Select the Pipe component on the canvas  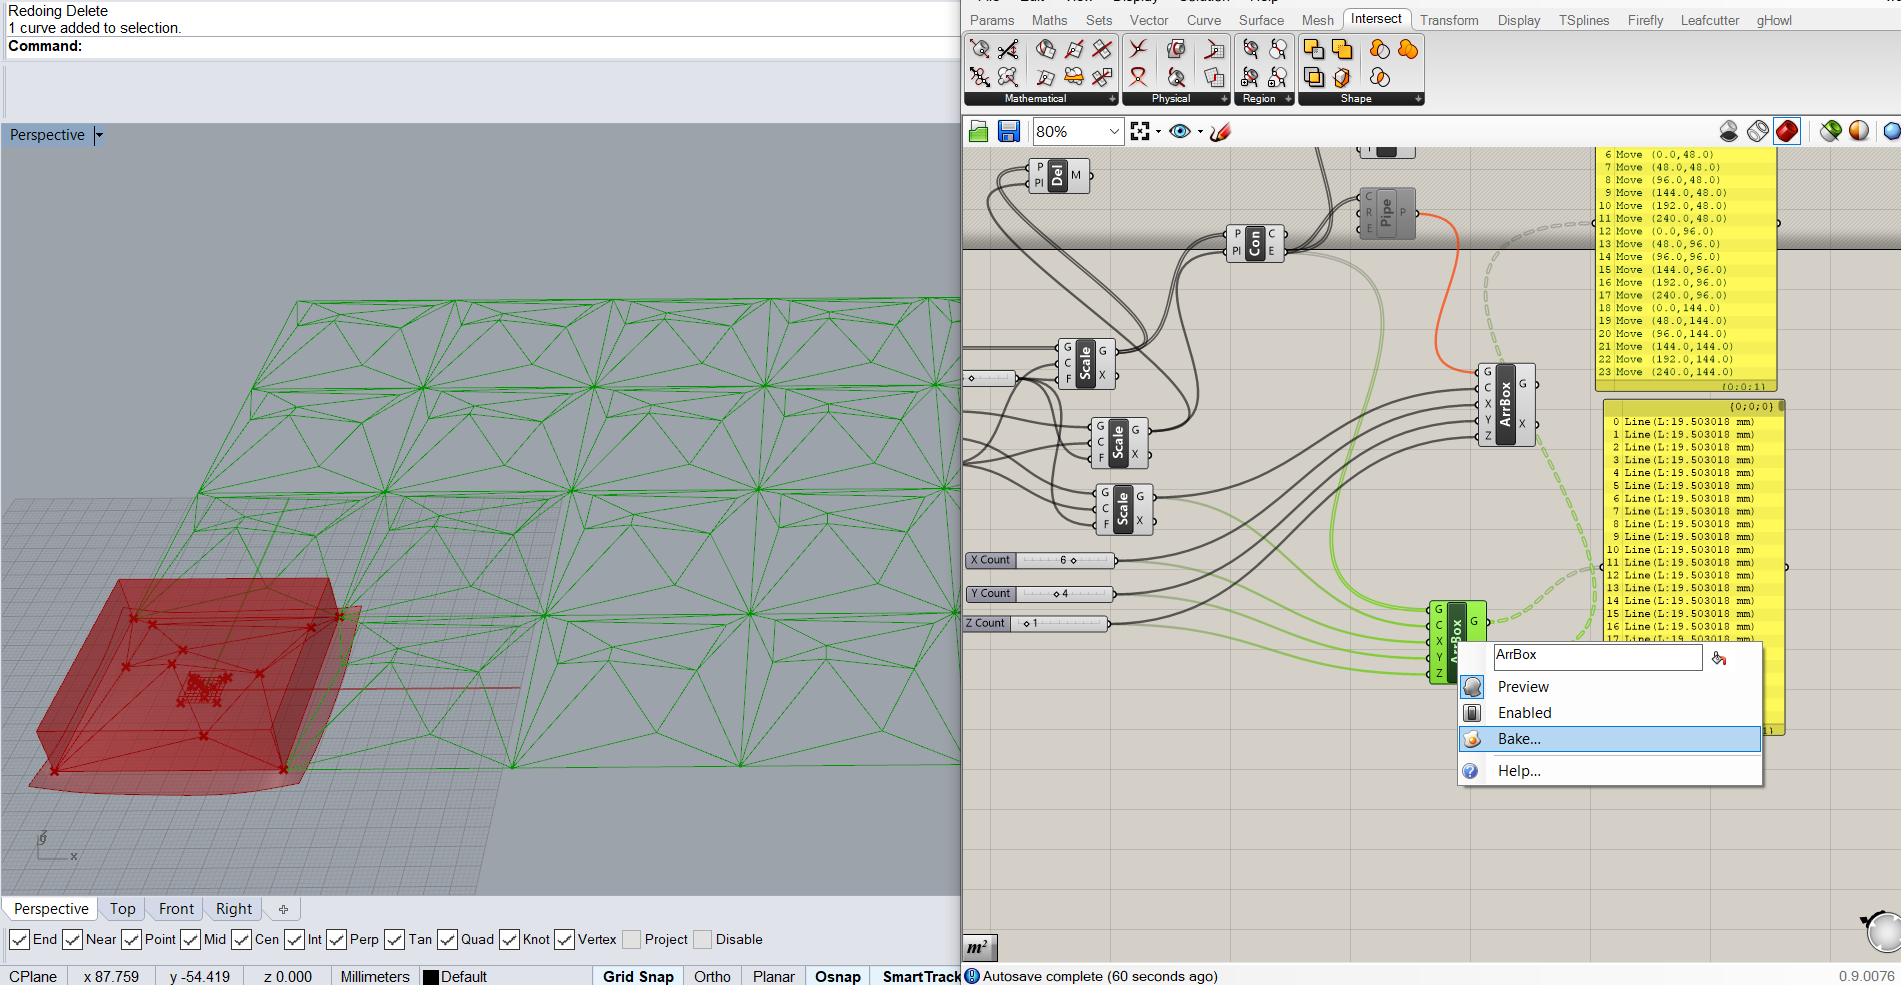[1386, 213]
